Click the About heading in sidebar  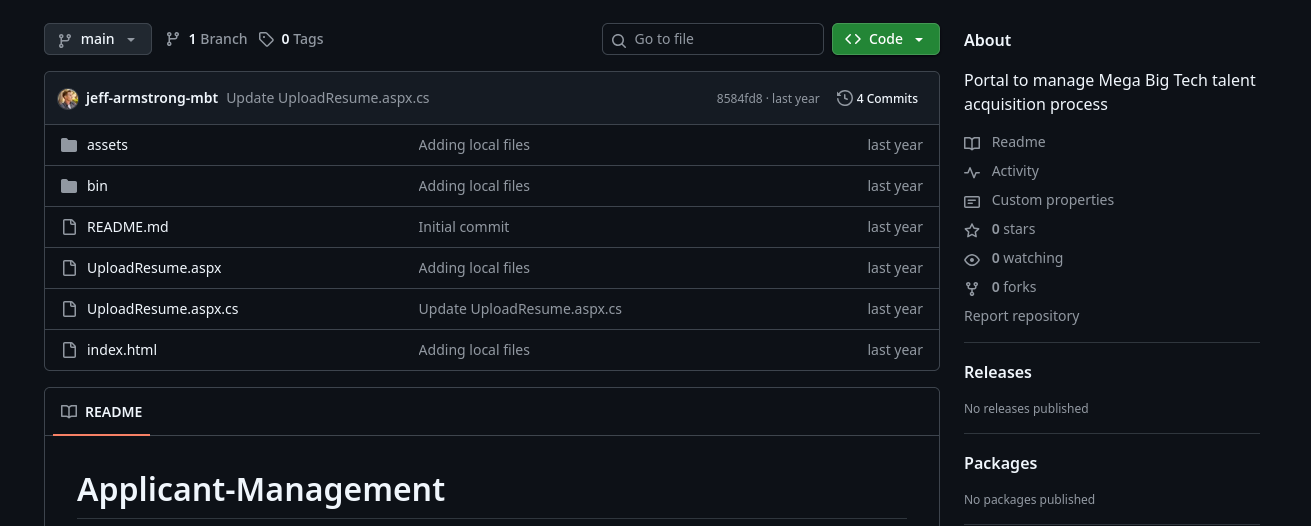[x=987, y=40]
